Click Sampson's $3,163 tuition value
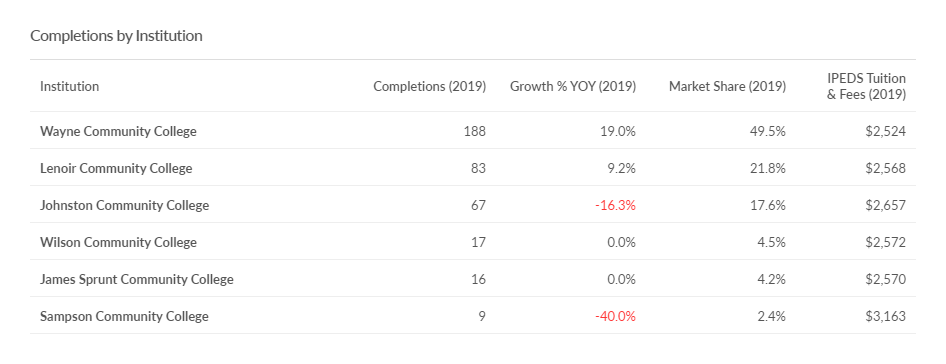The height and width of the screenshot is (364, 946). [886, 316]
